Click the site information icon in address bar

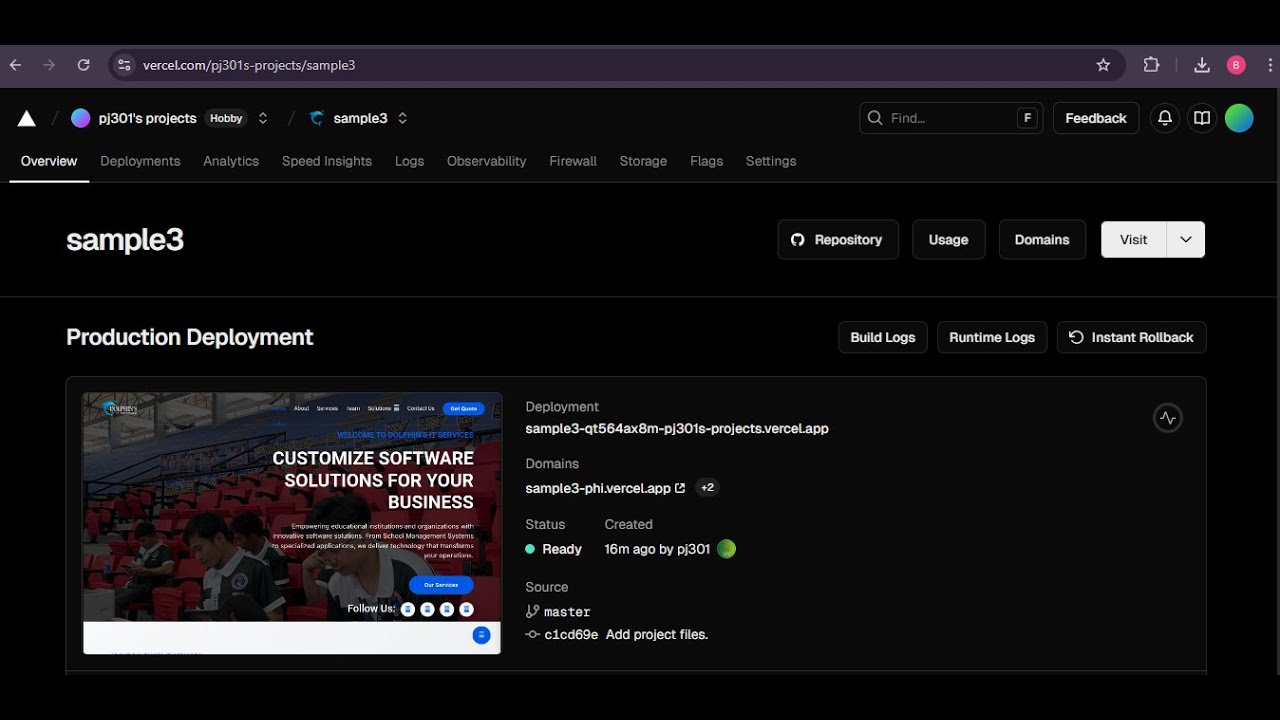[123, 65]
